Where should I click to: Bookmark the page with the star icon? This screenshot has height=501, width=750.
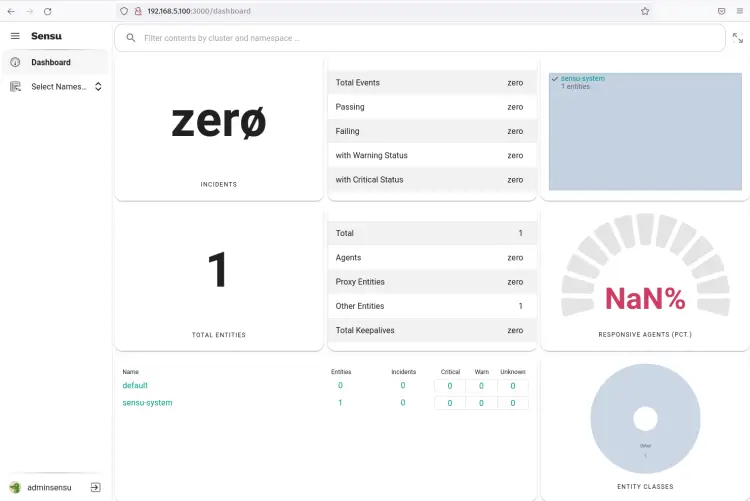click(645, 11)
